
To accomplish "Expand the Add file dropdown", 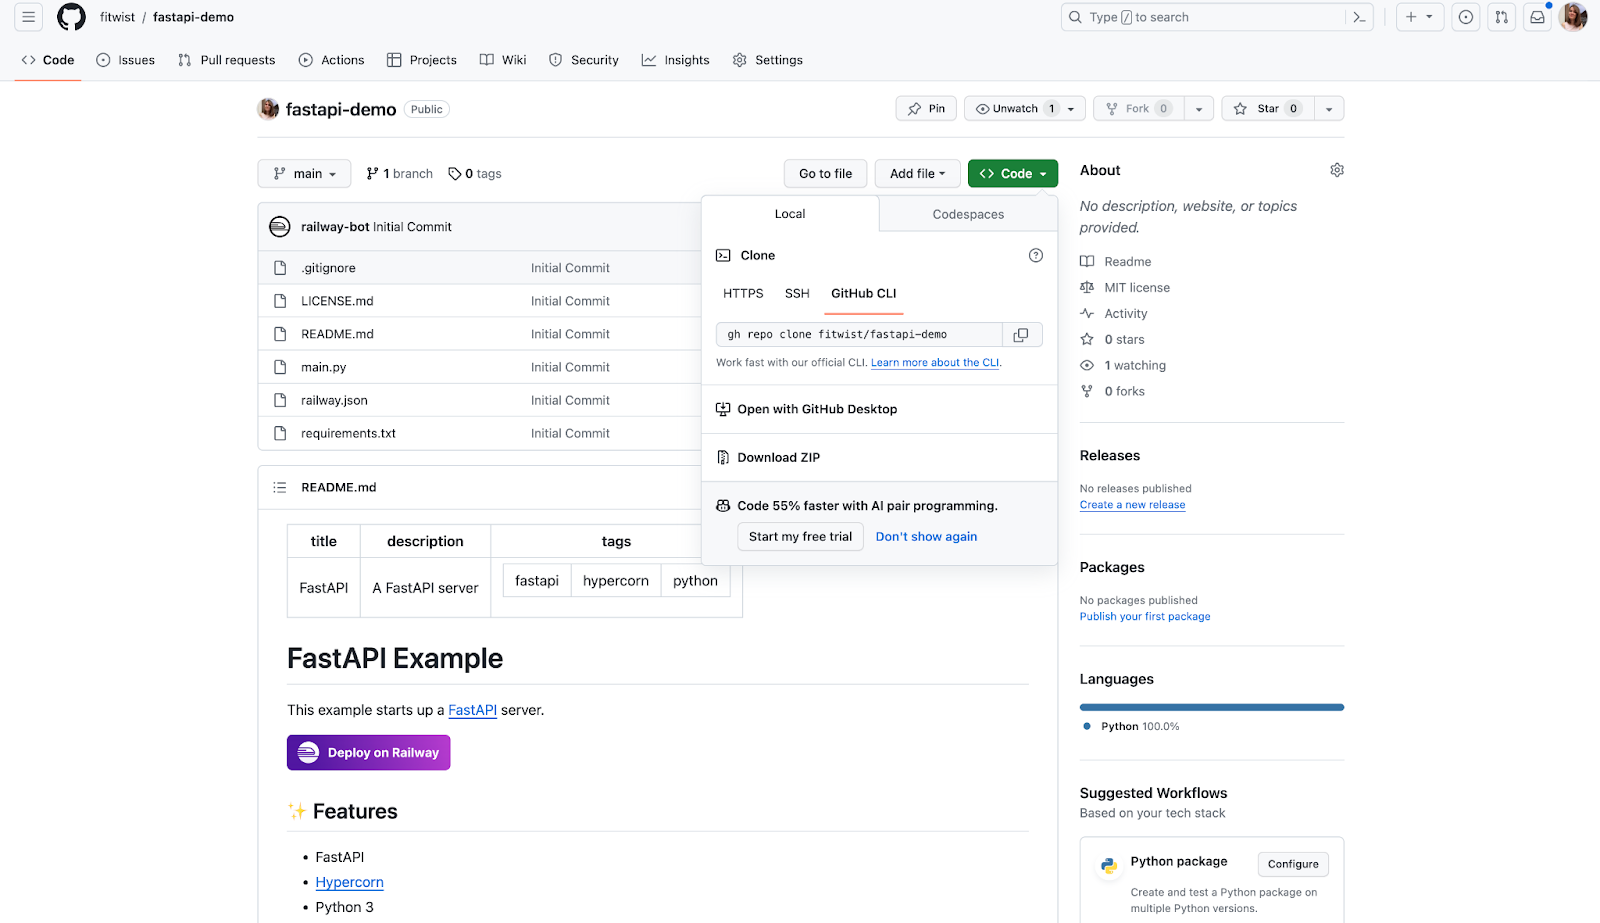I will (917, 174).
